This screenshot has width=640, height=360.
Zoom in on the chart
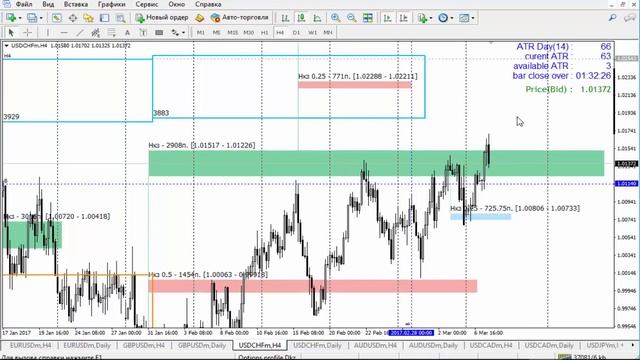[336, 18]
